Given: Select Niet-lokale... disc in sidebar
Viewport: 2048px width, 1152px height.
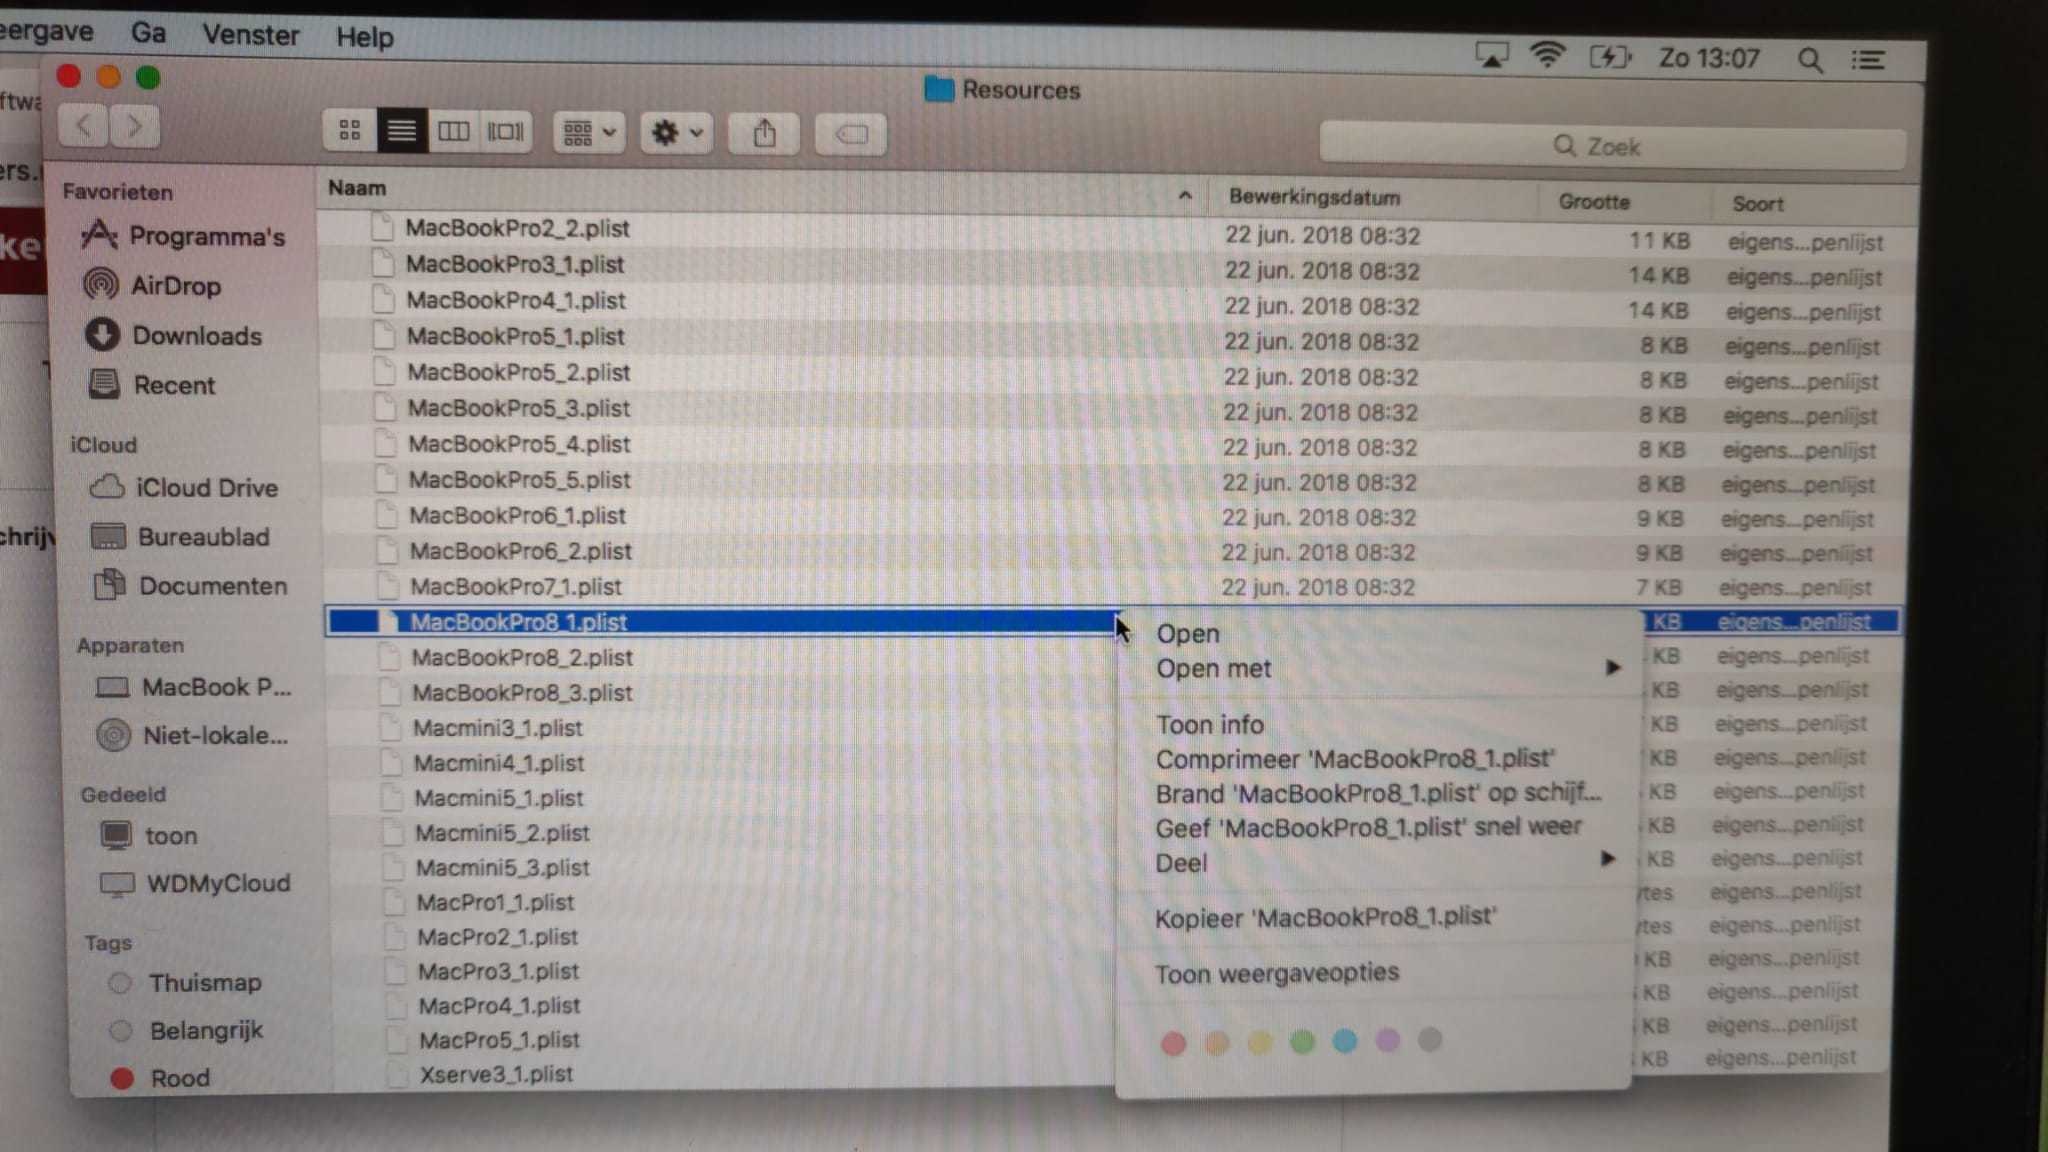Looking at the screenshot, I should [x=193, y=735].
